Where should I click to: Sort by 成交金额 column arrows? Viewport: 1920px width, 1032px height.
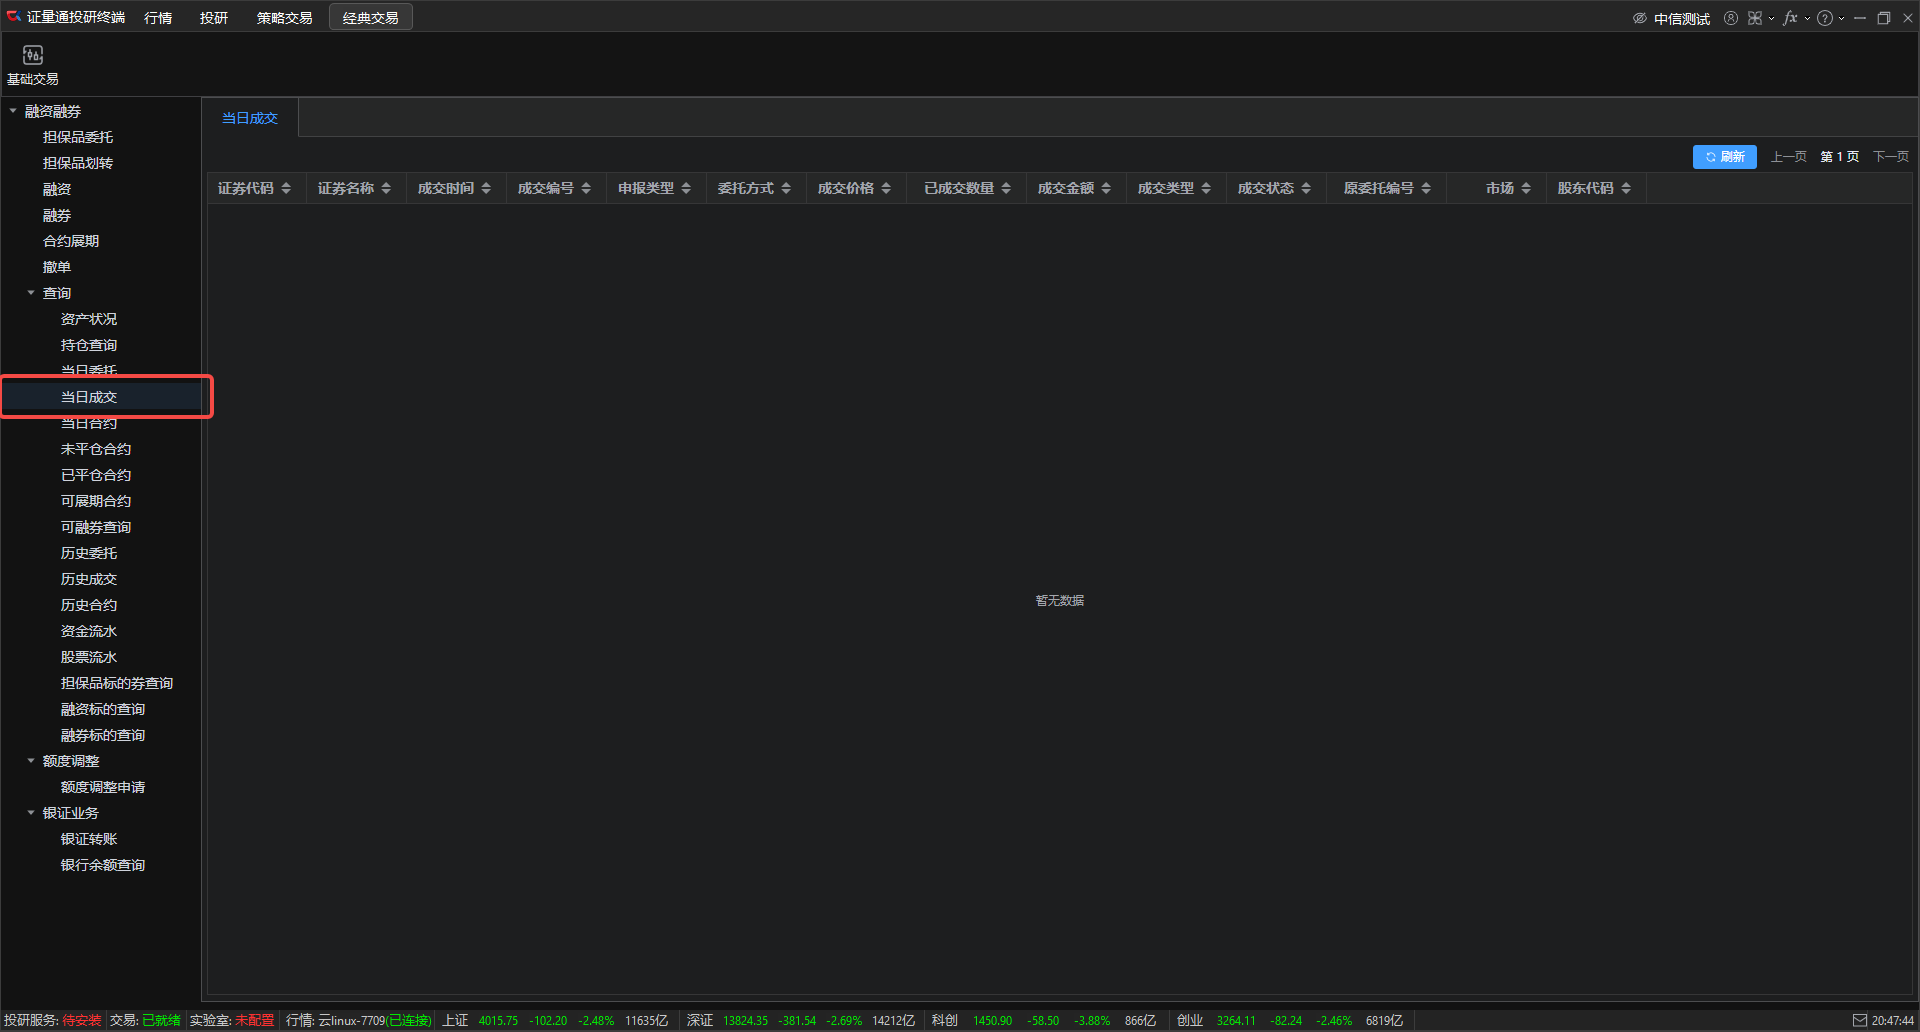click(1106, 188)
